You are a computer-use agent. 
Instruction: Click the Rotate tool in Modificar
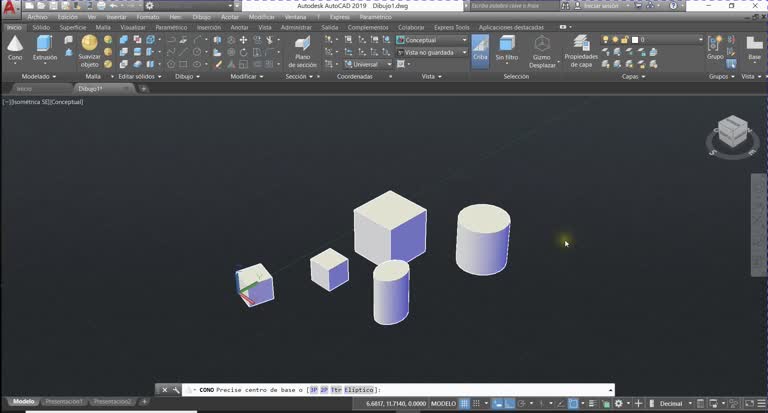[243, 52]
